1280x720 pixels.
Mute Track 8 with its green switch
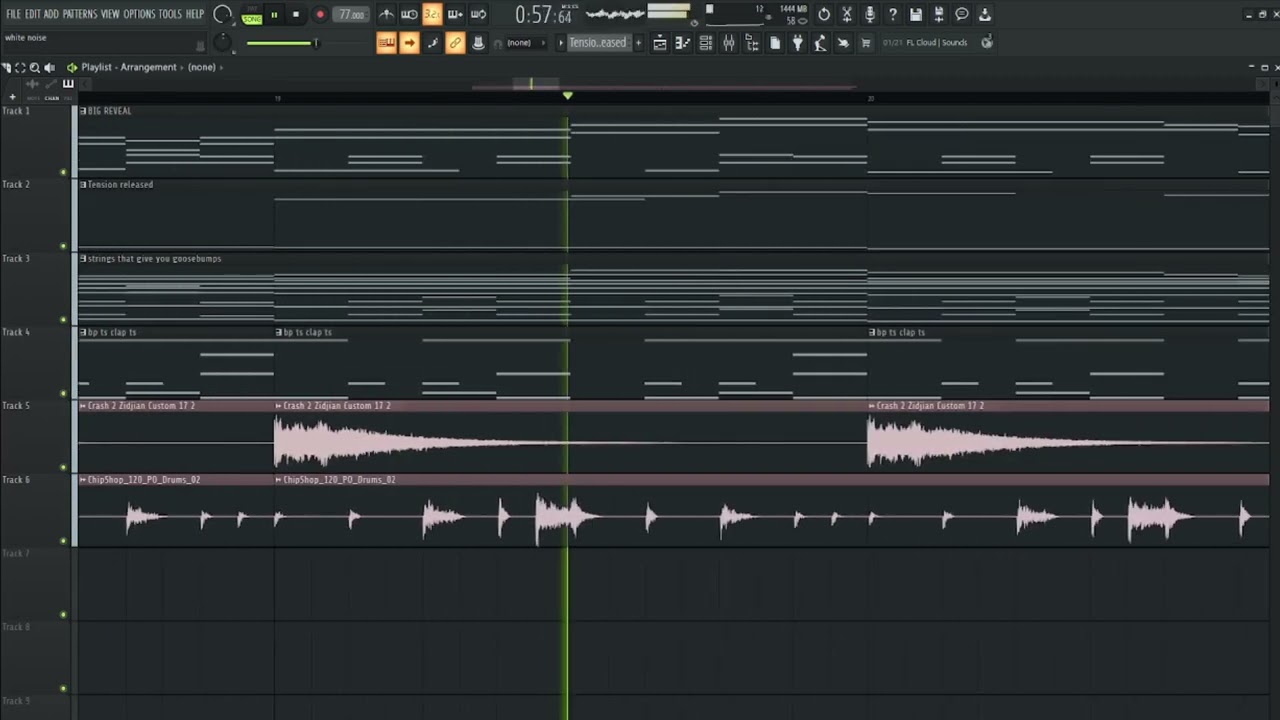pyautogui.click(x=64, y=689)
